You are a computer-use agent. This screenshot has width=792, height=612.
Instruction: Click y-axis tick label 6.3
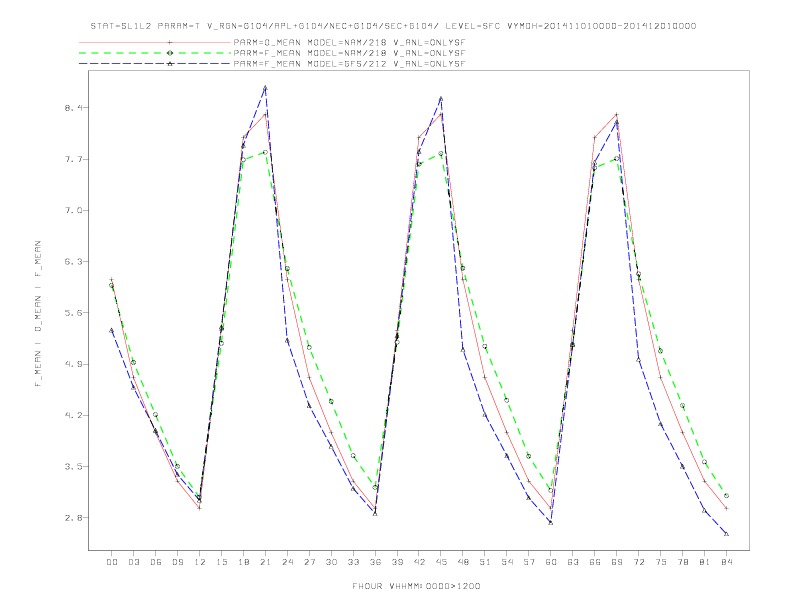[74, 262]
